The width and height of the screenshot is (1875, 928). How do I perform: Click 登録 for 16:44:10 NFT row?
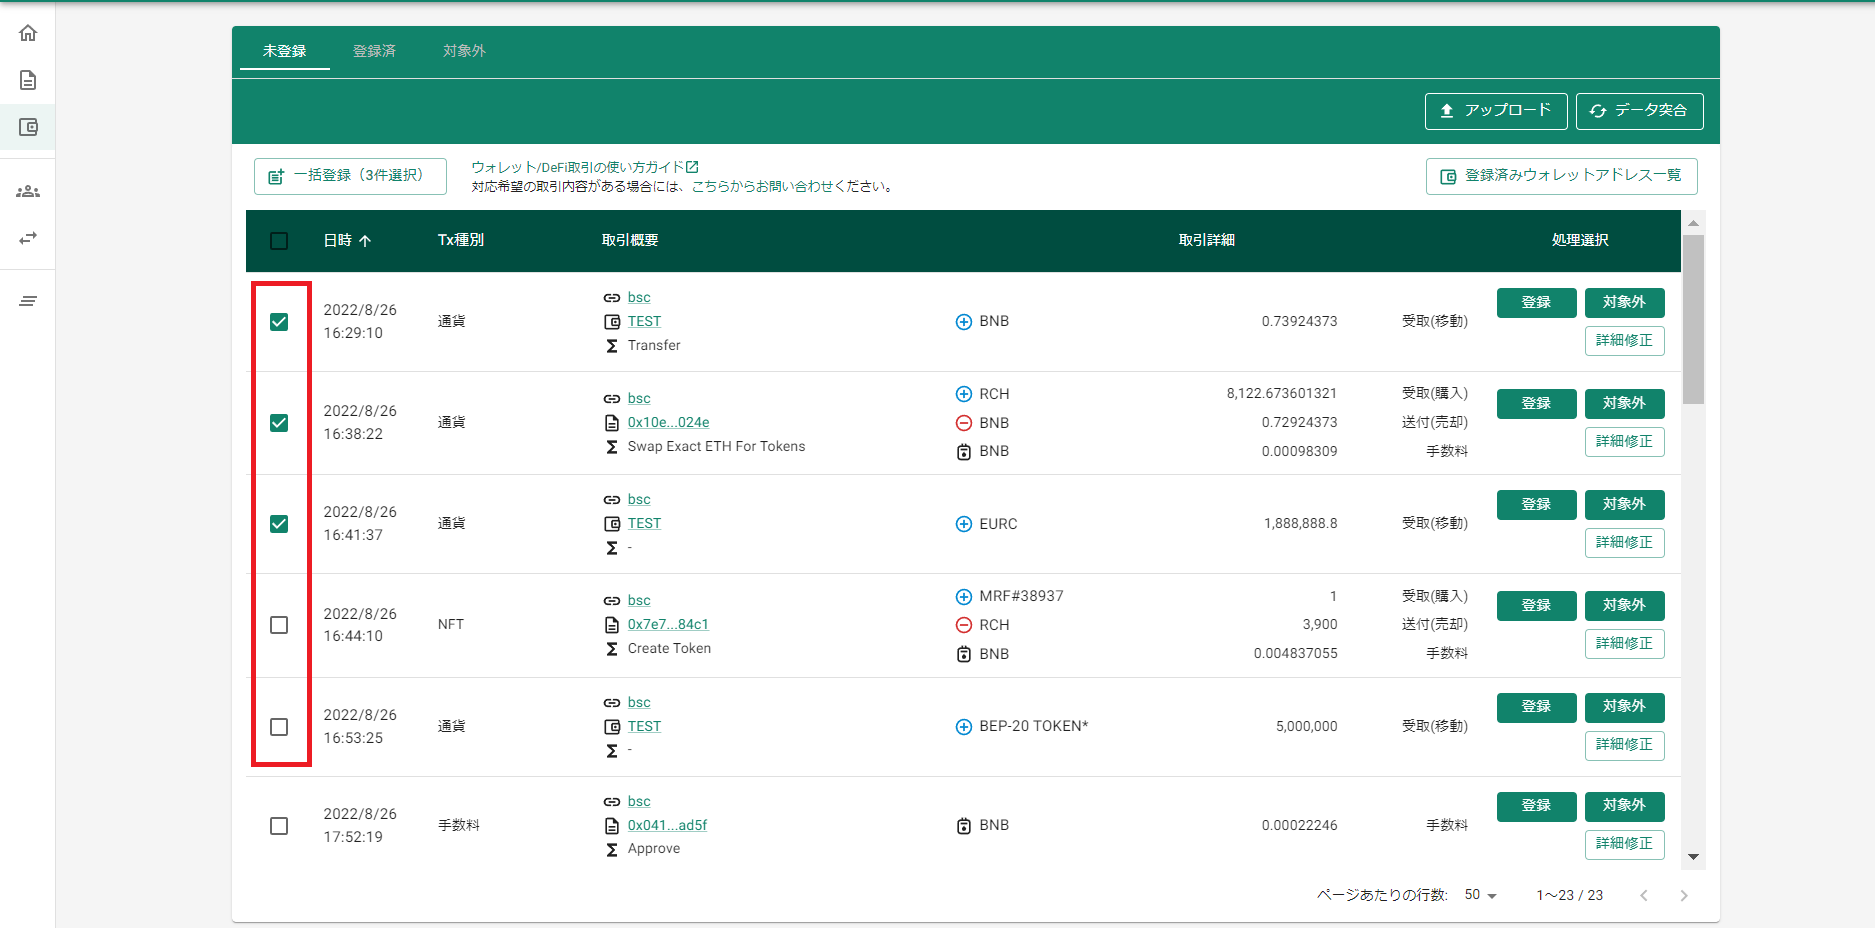click(1537, 606)
